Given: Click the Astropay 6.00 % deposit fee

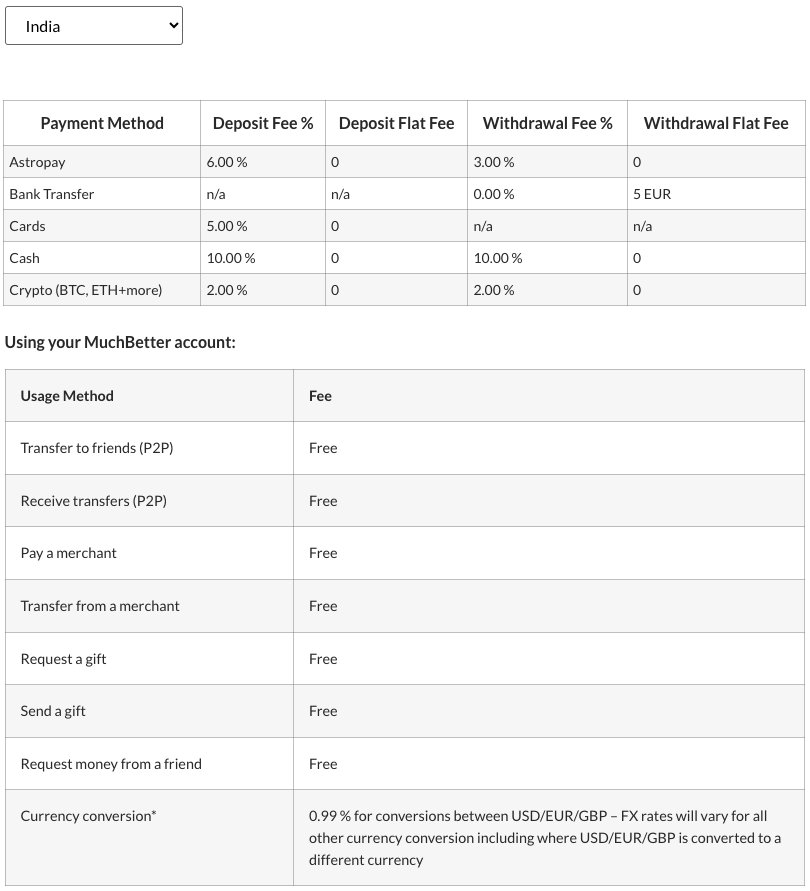Looking at the screenshot, I should [227, 162].
